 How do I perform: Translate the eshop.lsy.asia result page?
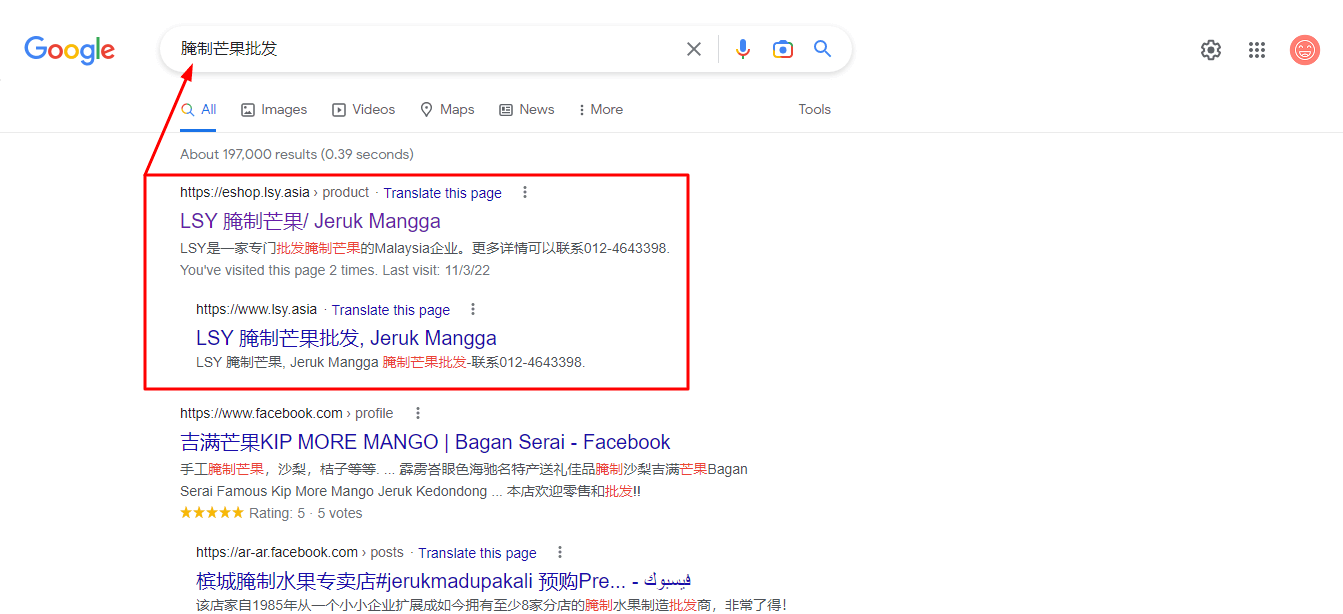point(442,193)
